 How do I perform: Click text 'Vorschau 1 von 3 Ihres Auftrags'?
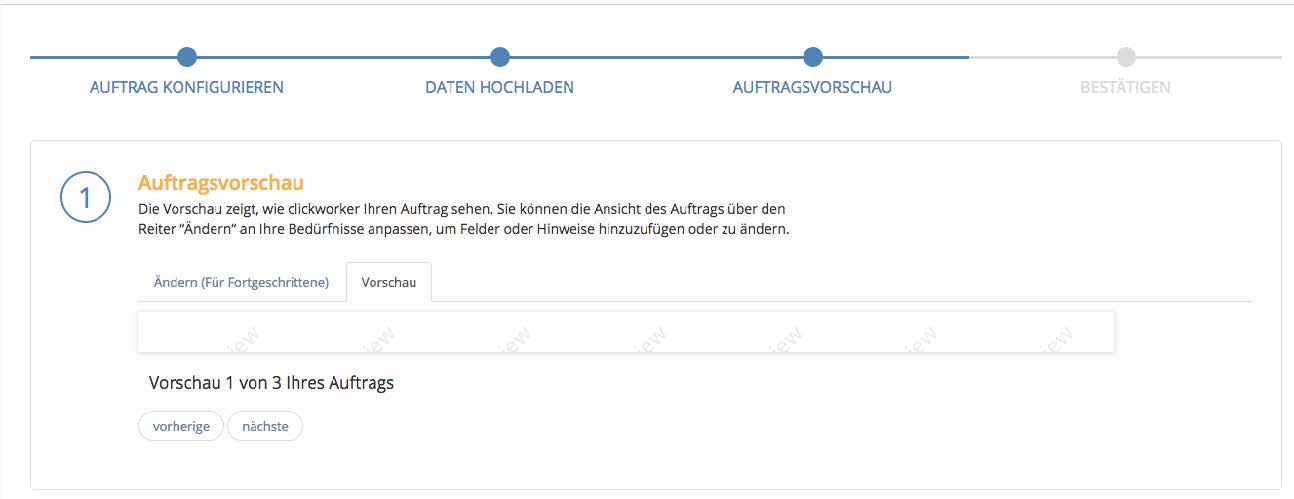[x=271, y=383]
